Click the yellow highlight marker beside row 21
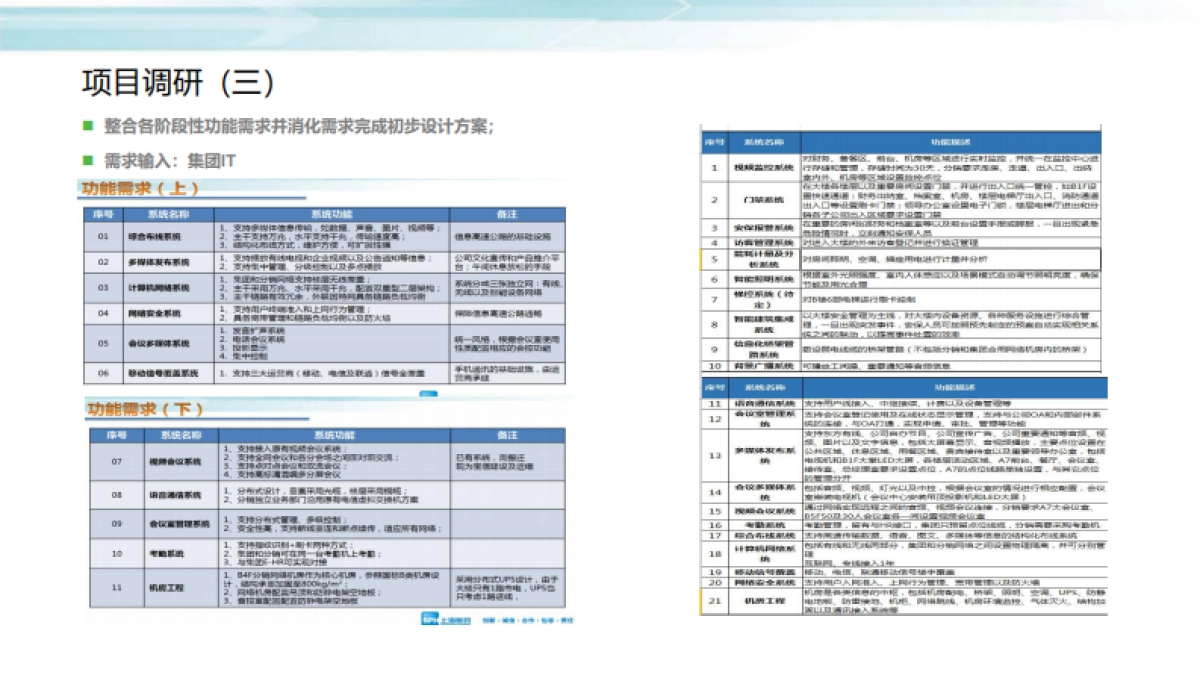 pyautogui.click(x=700, y=601)
